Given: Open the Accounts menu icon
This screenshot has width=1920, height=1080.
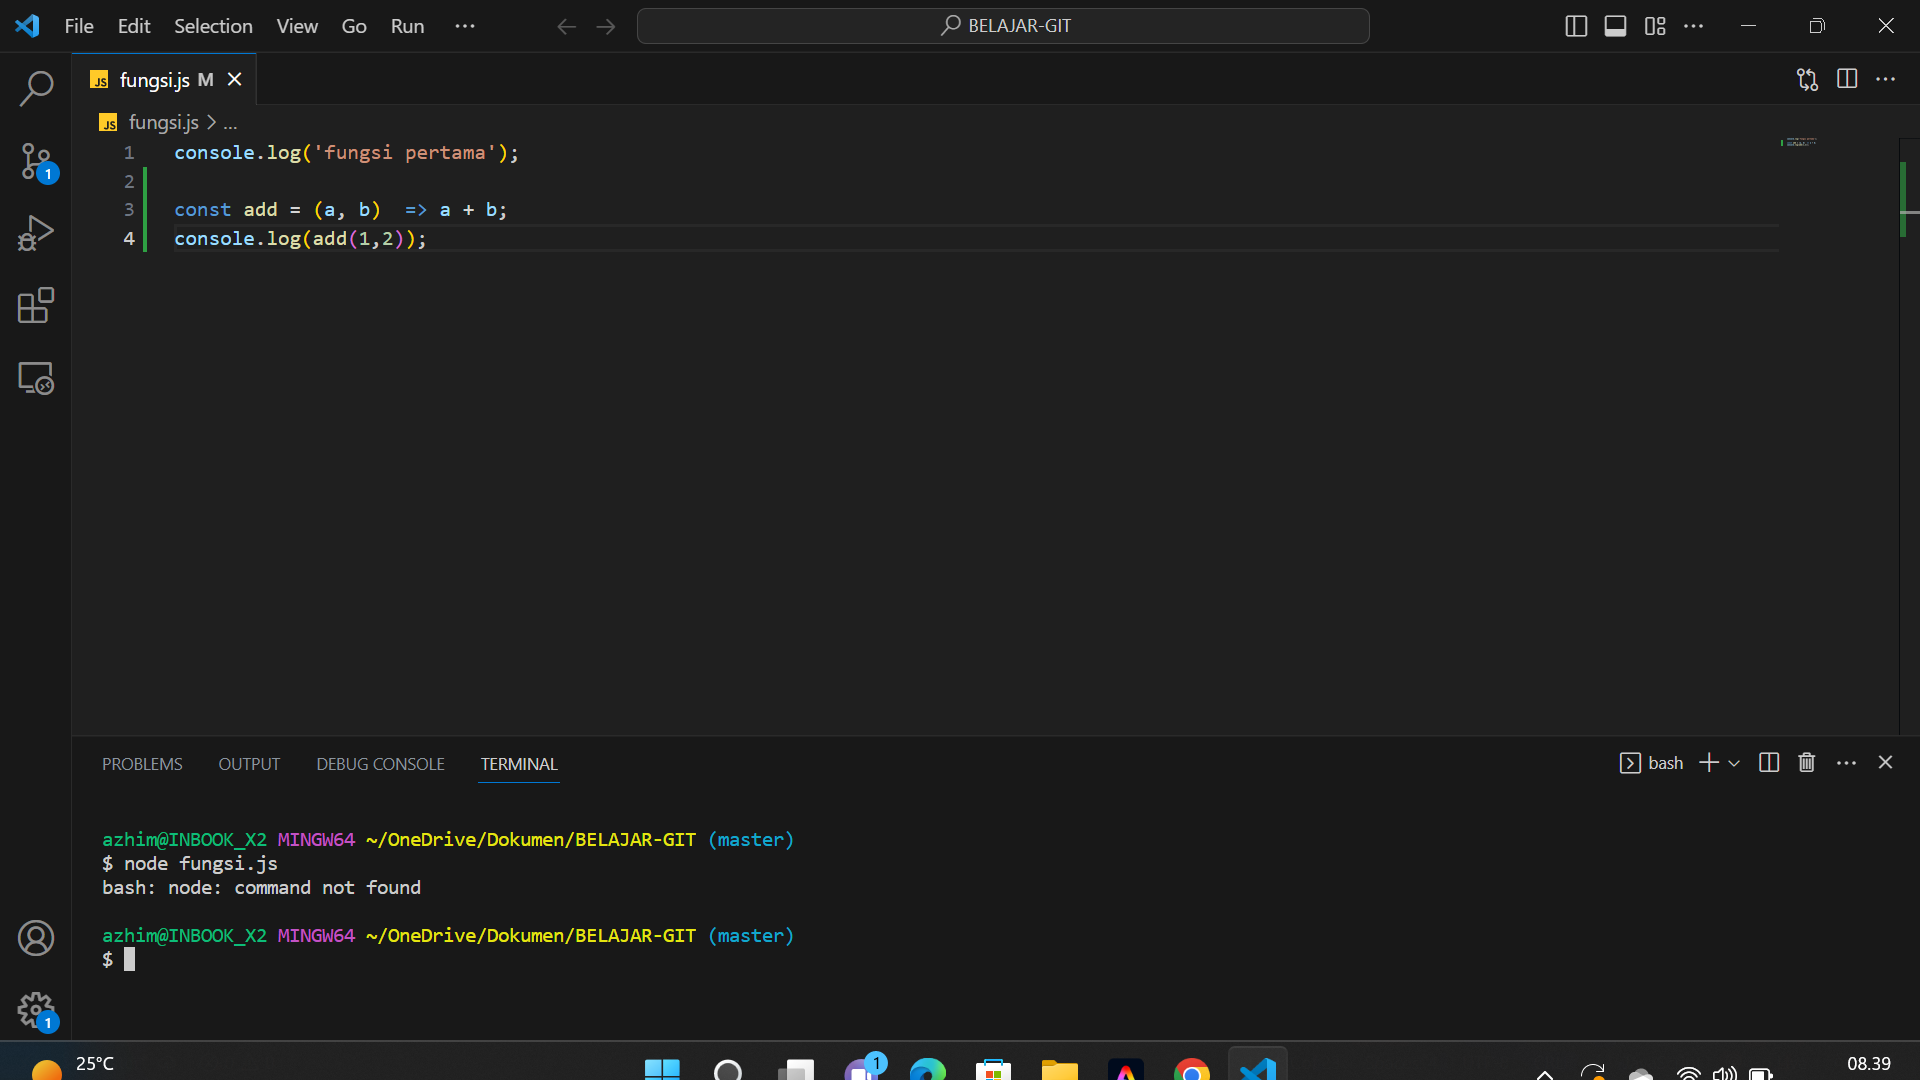Looking at the screenshot, I should [x=36, y=938].
